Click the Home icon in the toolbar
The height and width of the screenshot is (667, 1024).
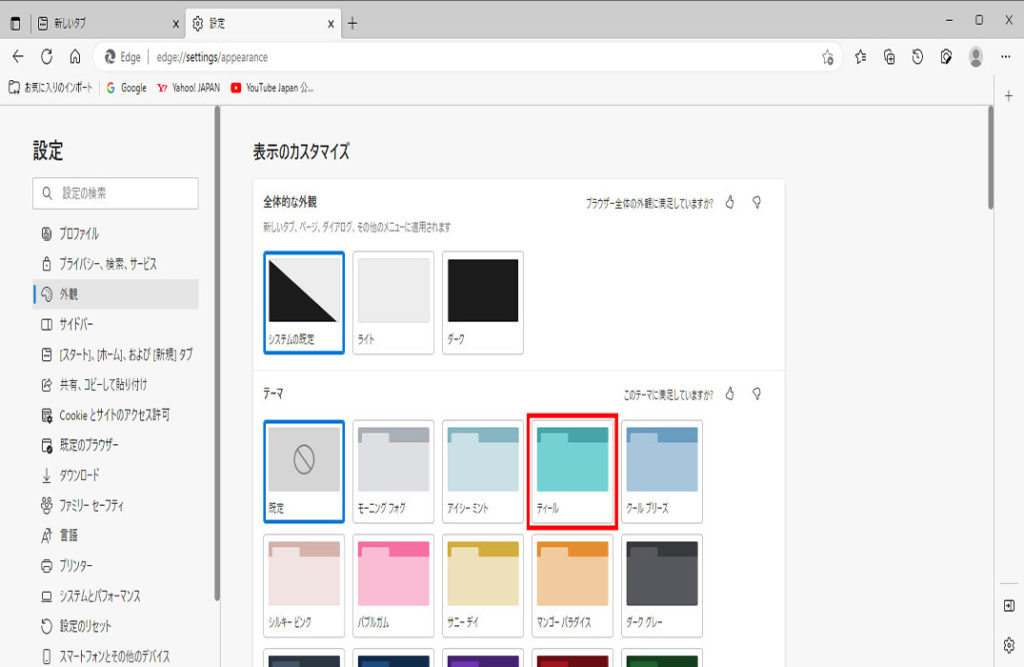point(75,57)
